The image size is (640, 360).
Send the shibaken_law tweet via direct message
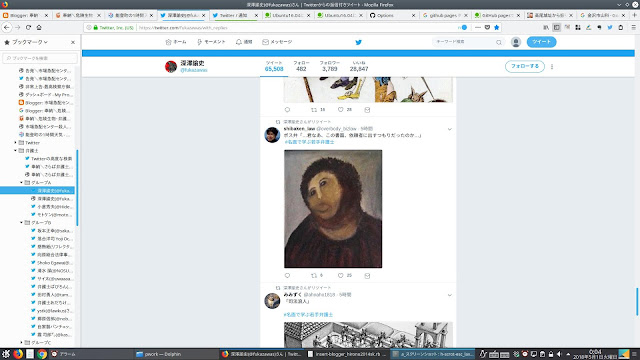click(x=367, y=276)
